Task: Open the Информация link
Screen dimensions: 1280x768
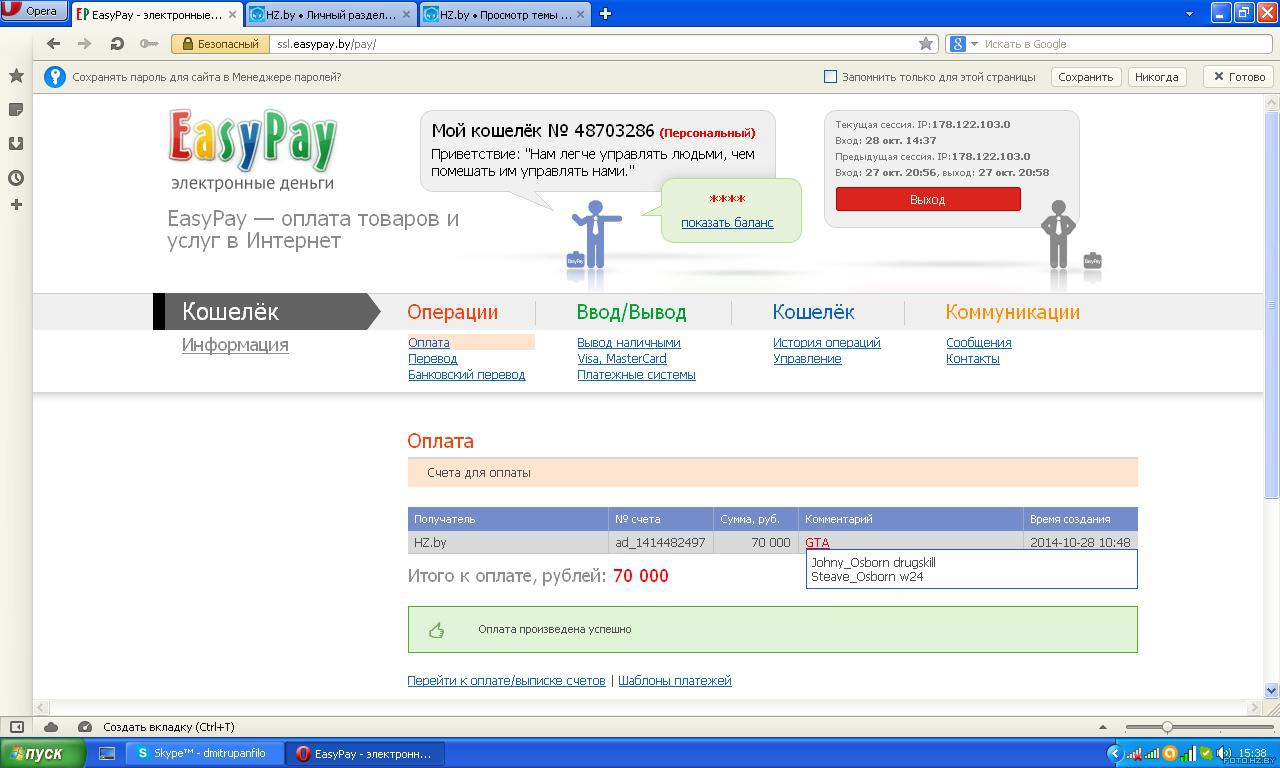Action: 235,345
